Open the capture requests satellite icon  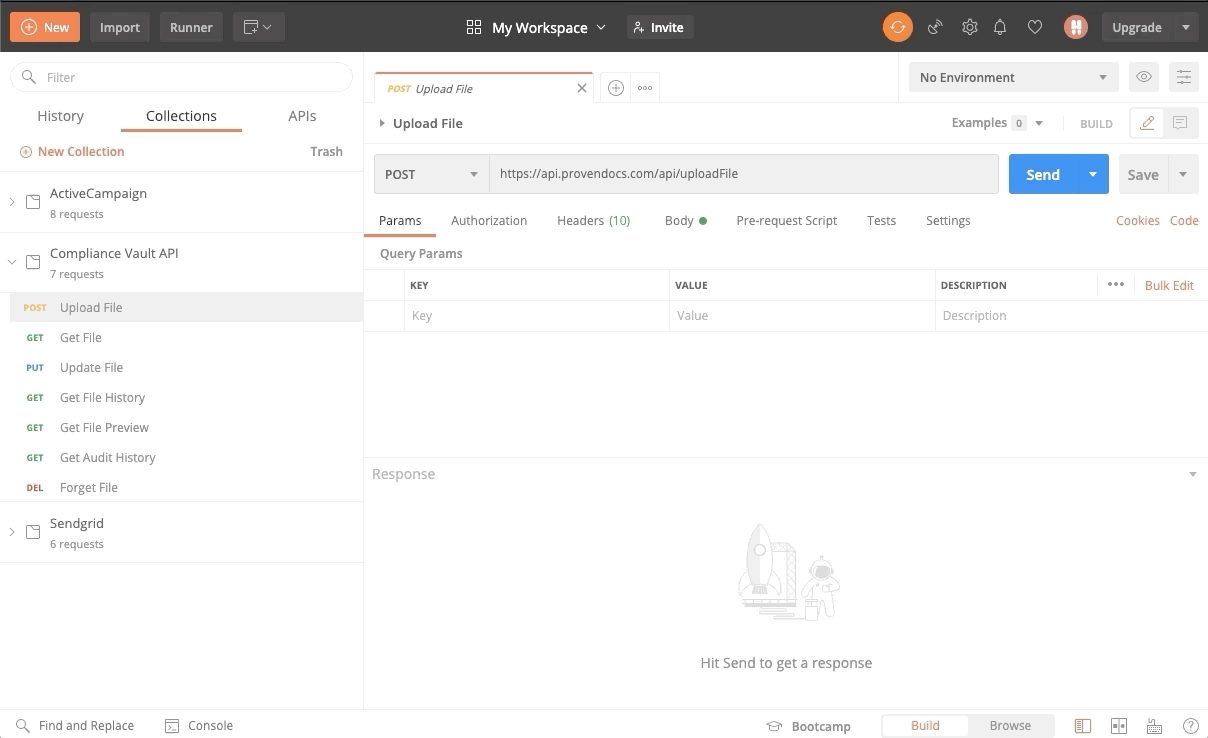(935, 27)
